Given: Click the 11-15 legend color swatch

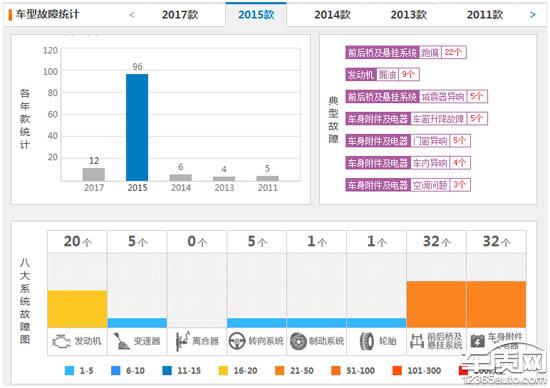Looking at the screenshot, I should tap(167, 370).
